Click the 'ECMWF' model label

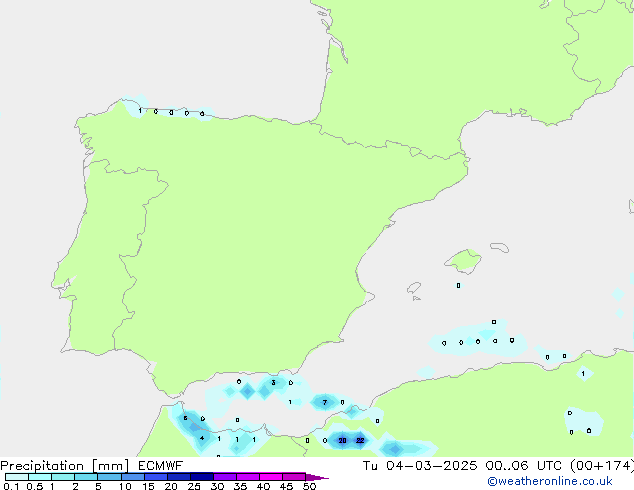160,466
